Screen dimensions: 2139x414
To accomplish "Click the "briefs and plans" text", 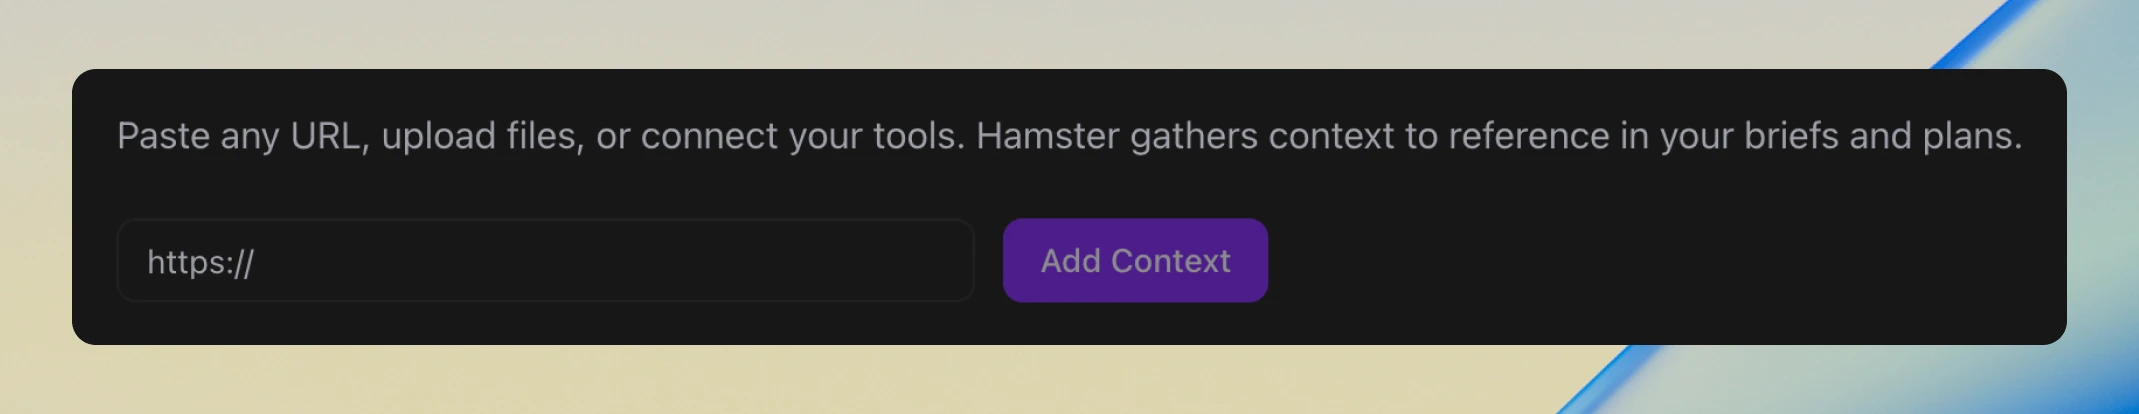I will click(x=1882, y=136).
